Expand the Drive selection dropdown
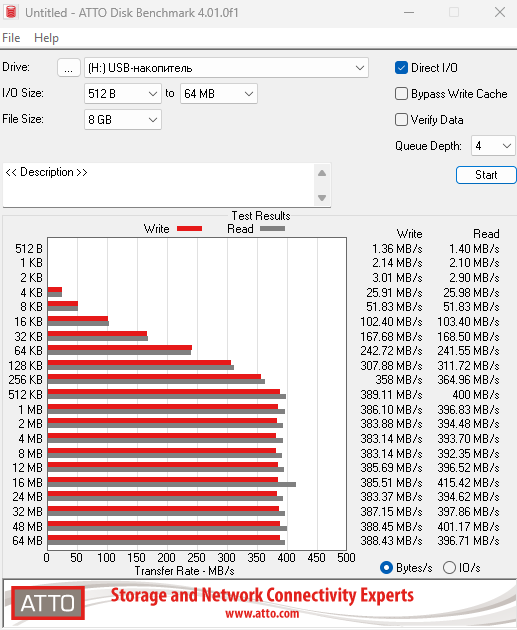Screen dimensions: 517x630 tap(226, 68)
